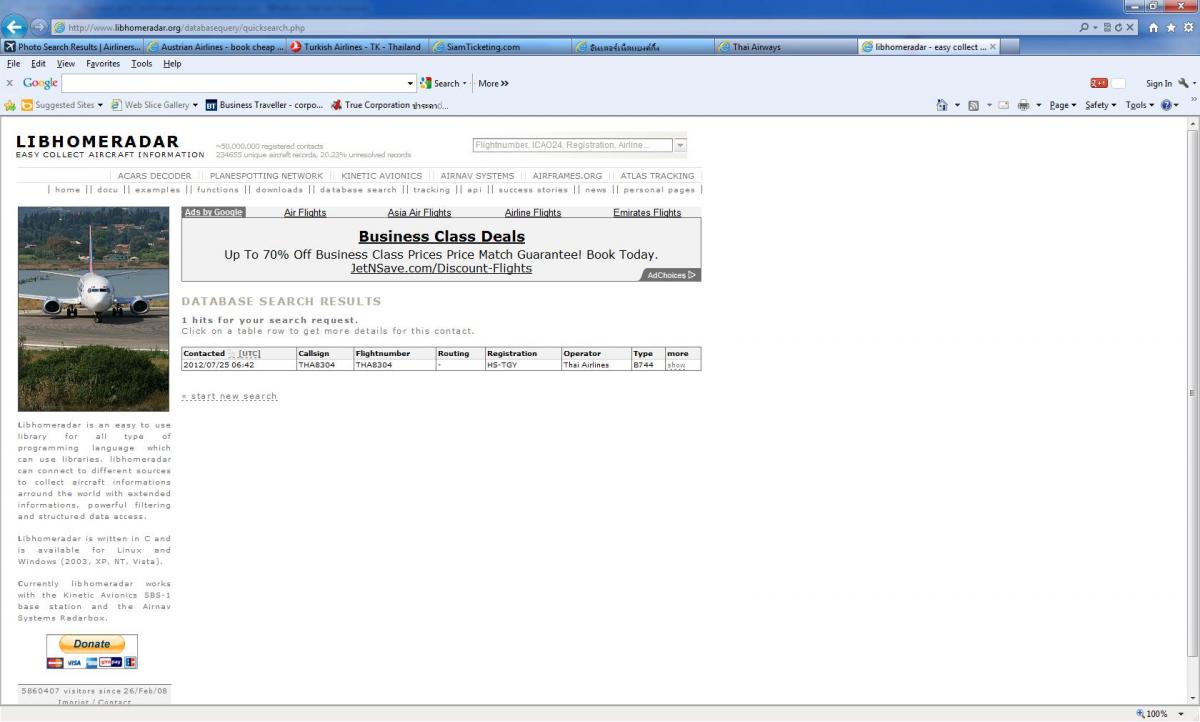Image resolution: width=1200 pixels, height=722 pixels.
Task: Close the libhomeradar tab with its X
Action: click(x=993, y=47)
